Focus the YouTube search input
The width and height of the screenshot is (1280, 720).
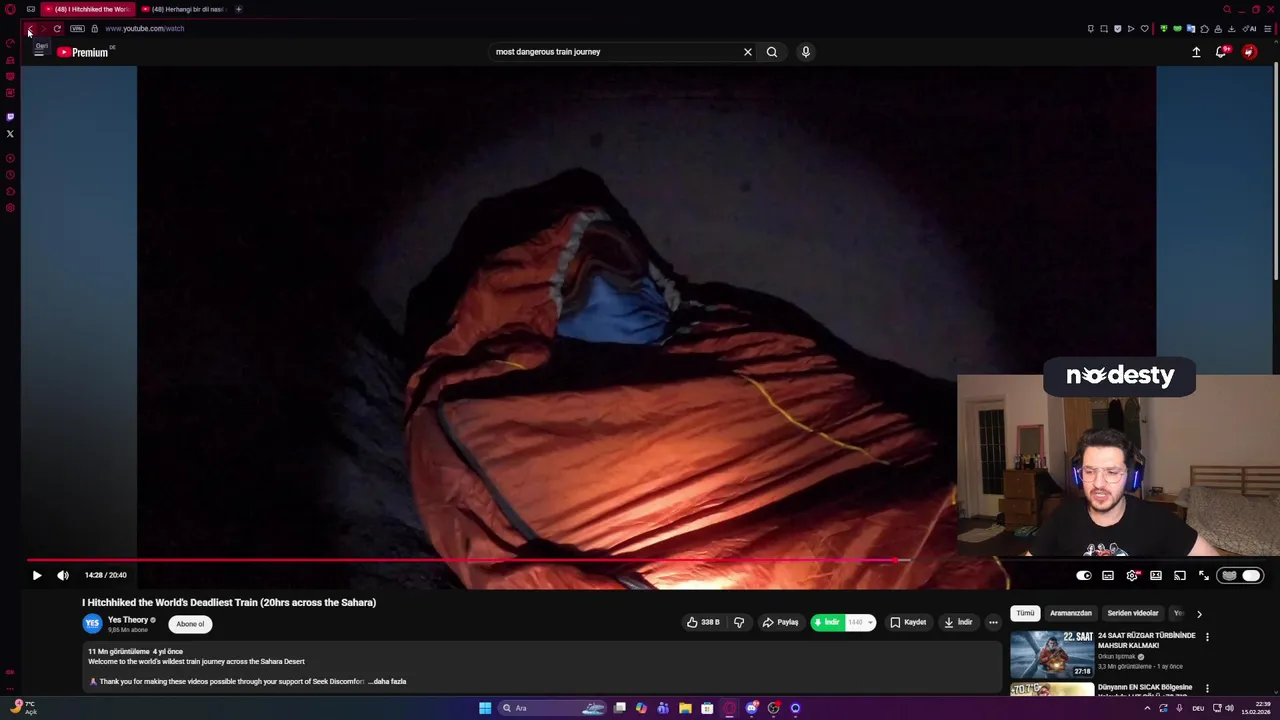click(x=615, y=52)
